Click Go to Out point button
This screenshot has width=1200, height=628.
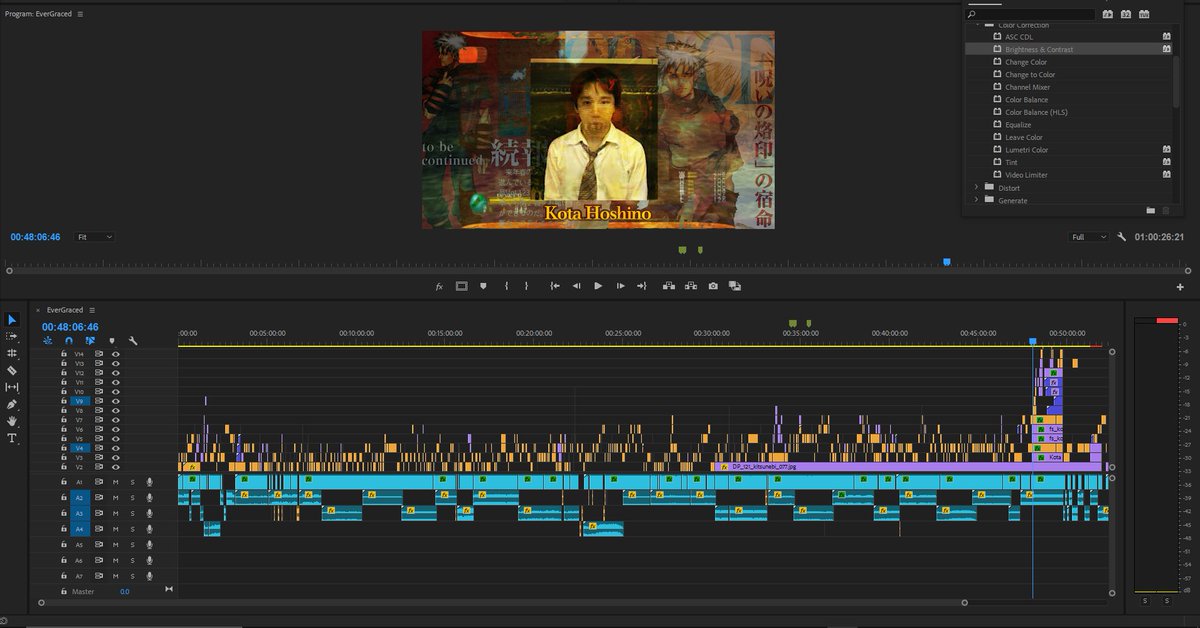point(642,286)
